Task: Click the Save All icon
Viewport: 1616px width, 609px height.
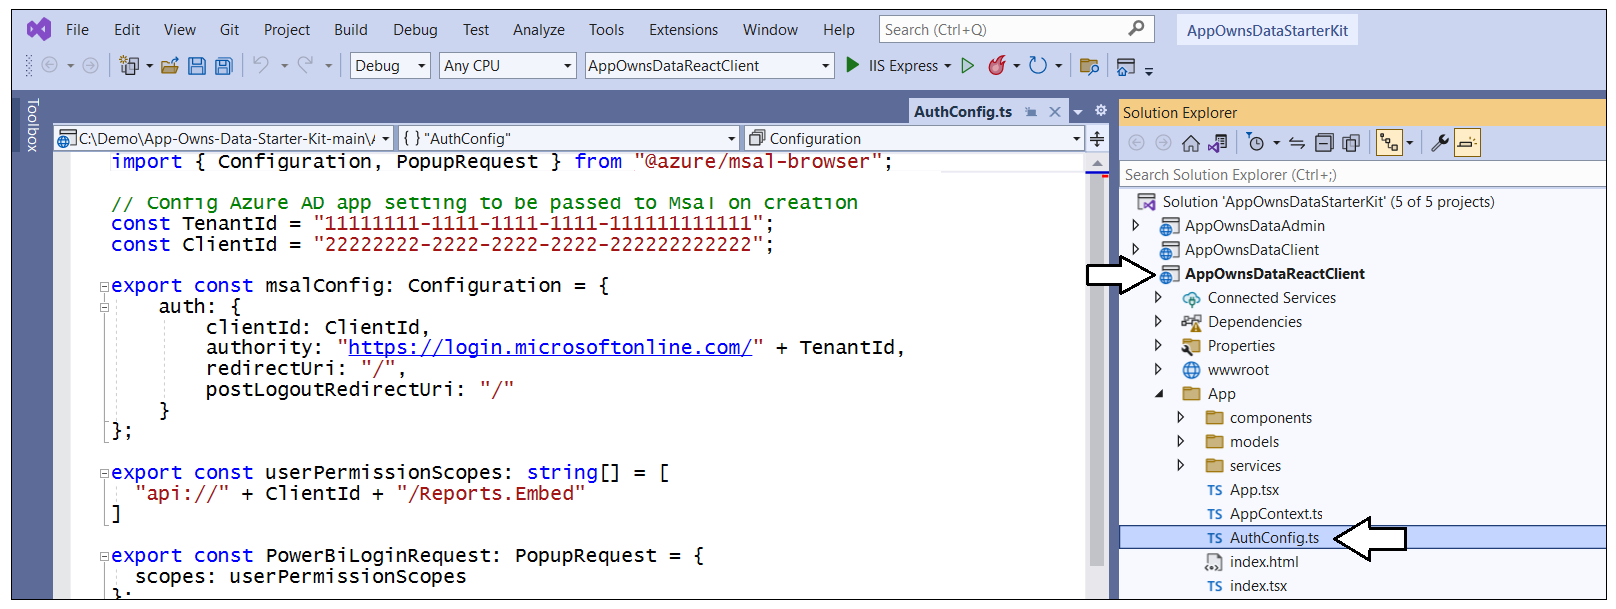Action: click(224, 66)
